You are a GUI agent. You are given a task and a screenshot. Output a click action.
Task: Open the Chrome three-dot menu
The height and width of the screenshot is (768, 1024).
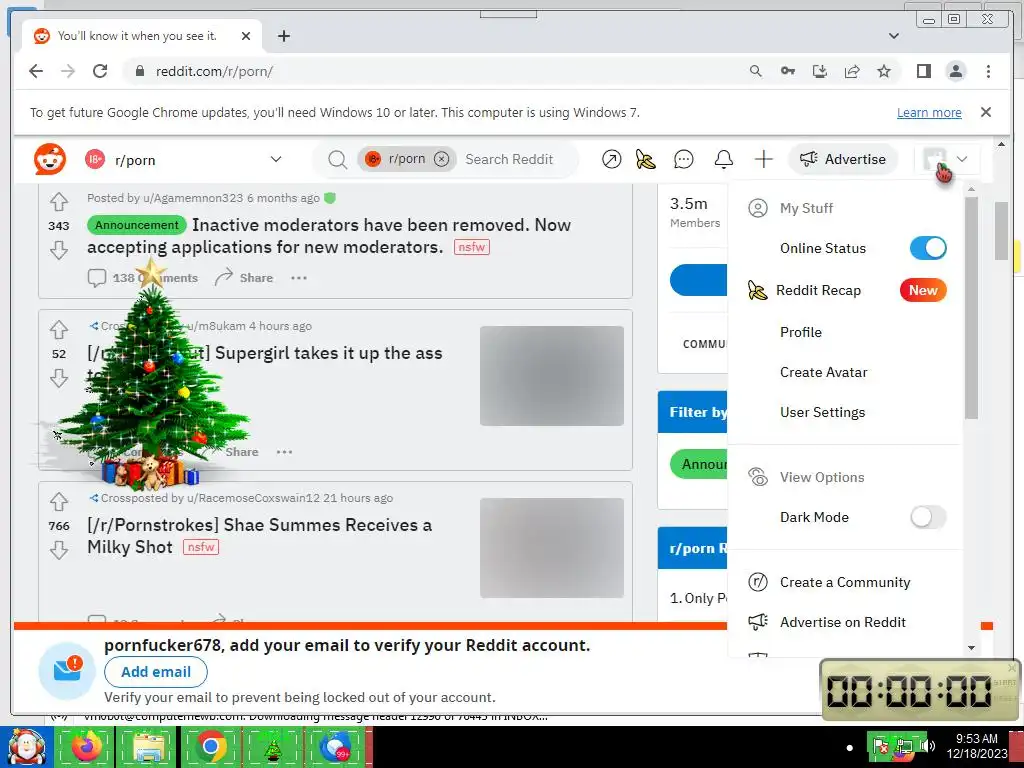click(988, 71)
